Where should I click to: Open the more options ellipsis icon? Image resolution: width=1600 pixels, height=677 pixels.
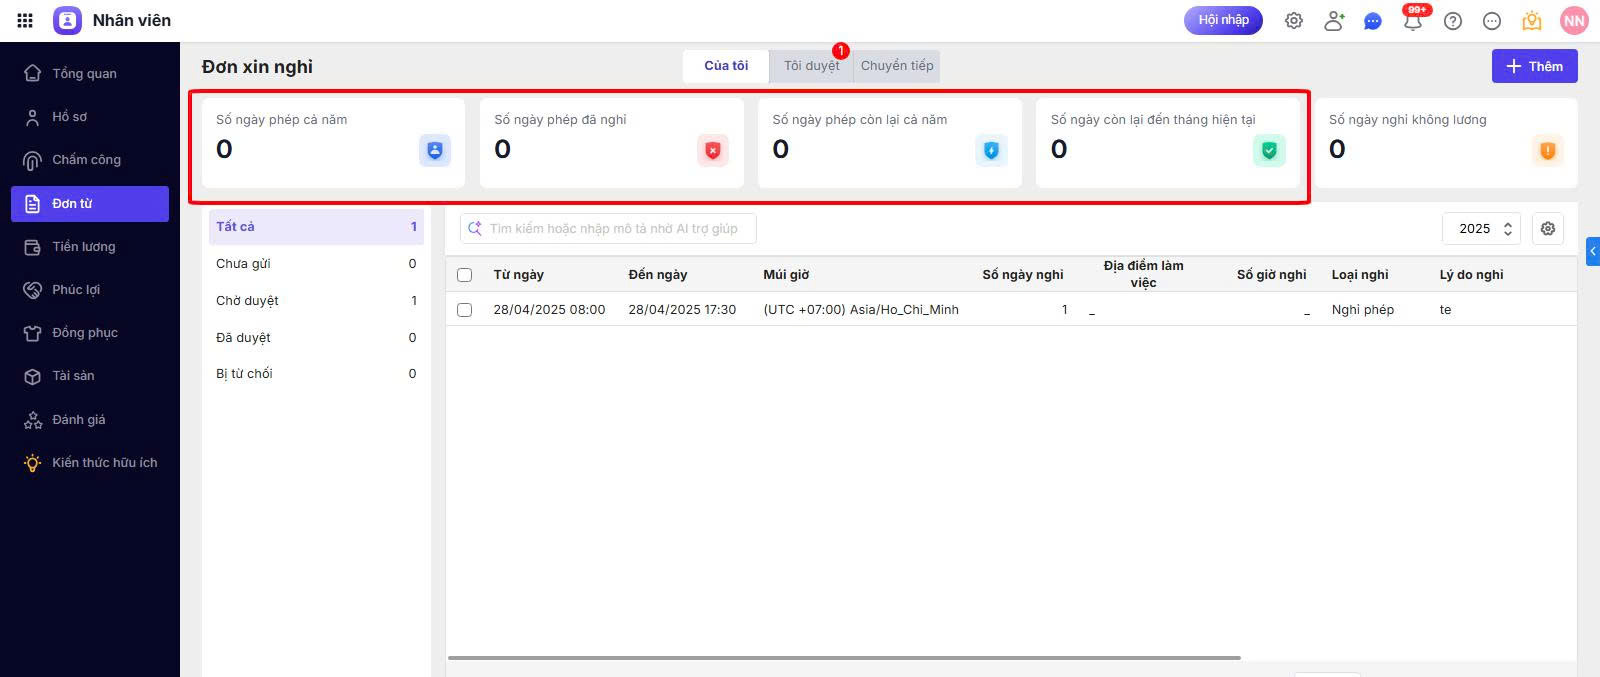(1492, 21)
